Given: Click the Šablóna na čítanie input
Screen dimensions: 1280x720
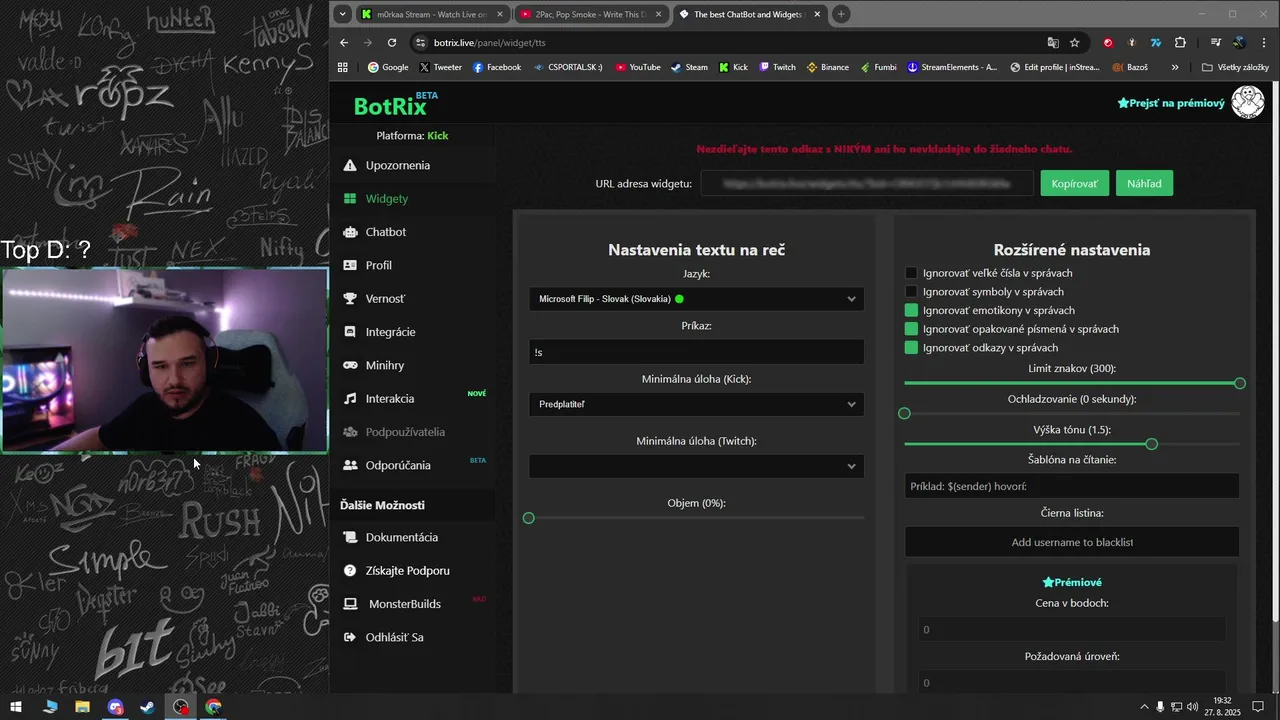Looking at the screenshot, I should pyautogui.click(x=1072, y=486).
